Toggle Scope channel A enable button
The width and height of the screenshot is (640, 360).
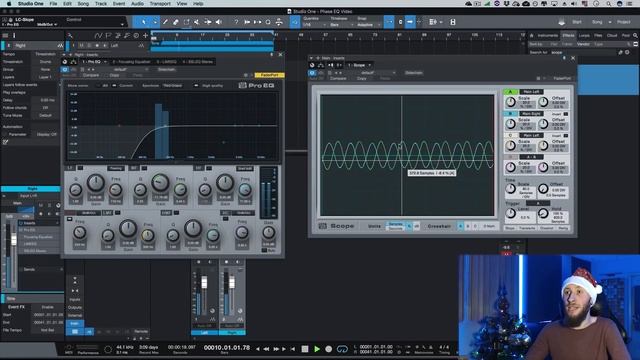pos(510,92)
